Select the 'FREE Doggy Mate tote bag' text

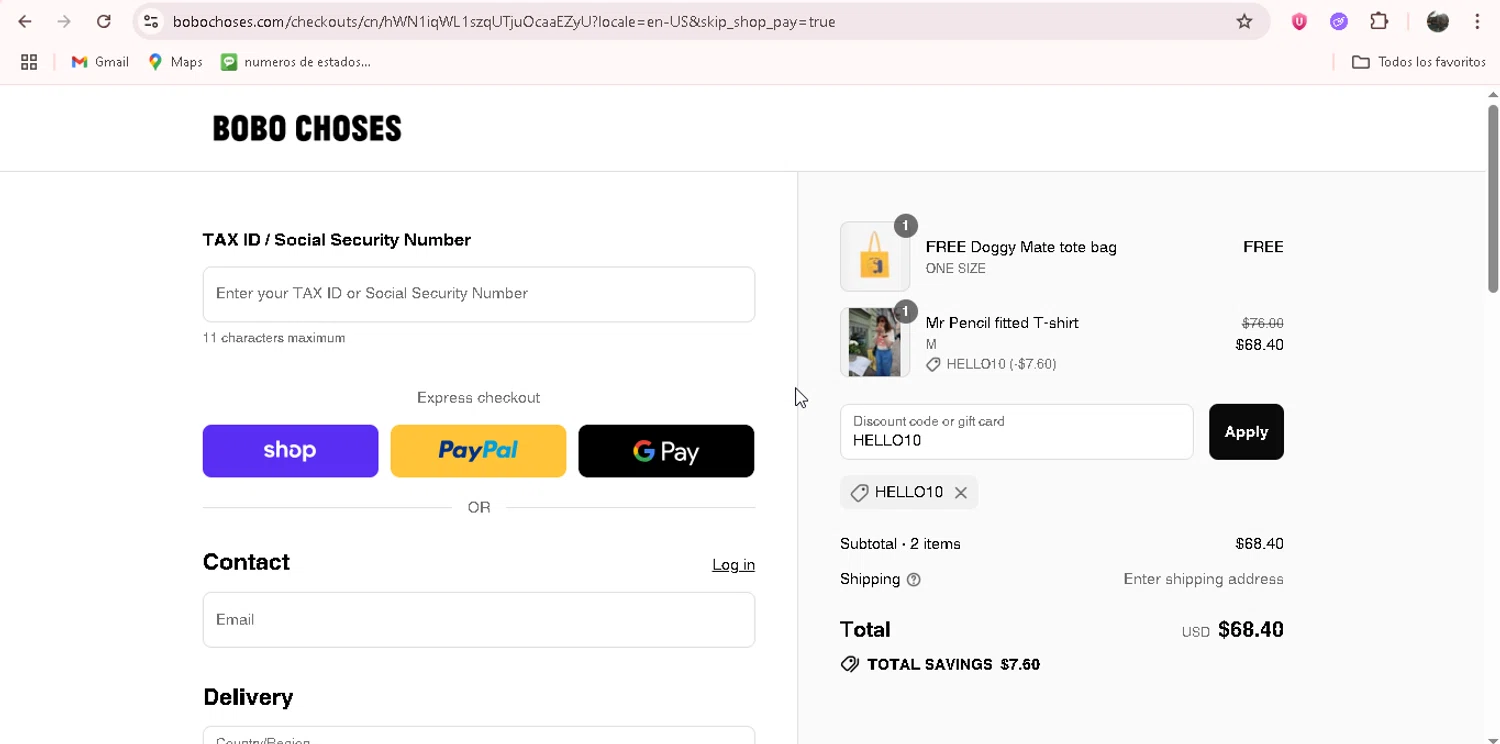pyautogui.click(x=1021, y=247)
